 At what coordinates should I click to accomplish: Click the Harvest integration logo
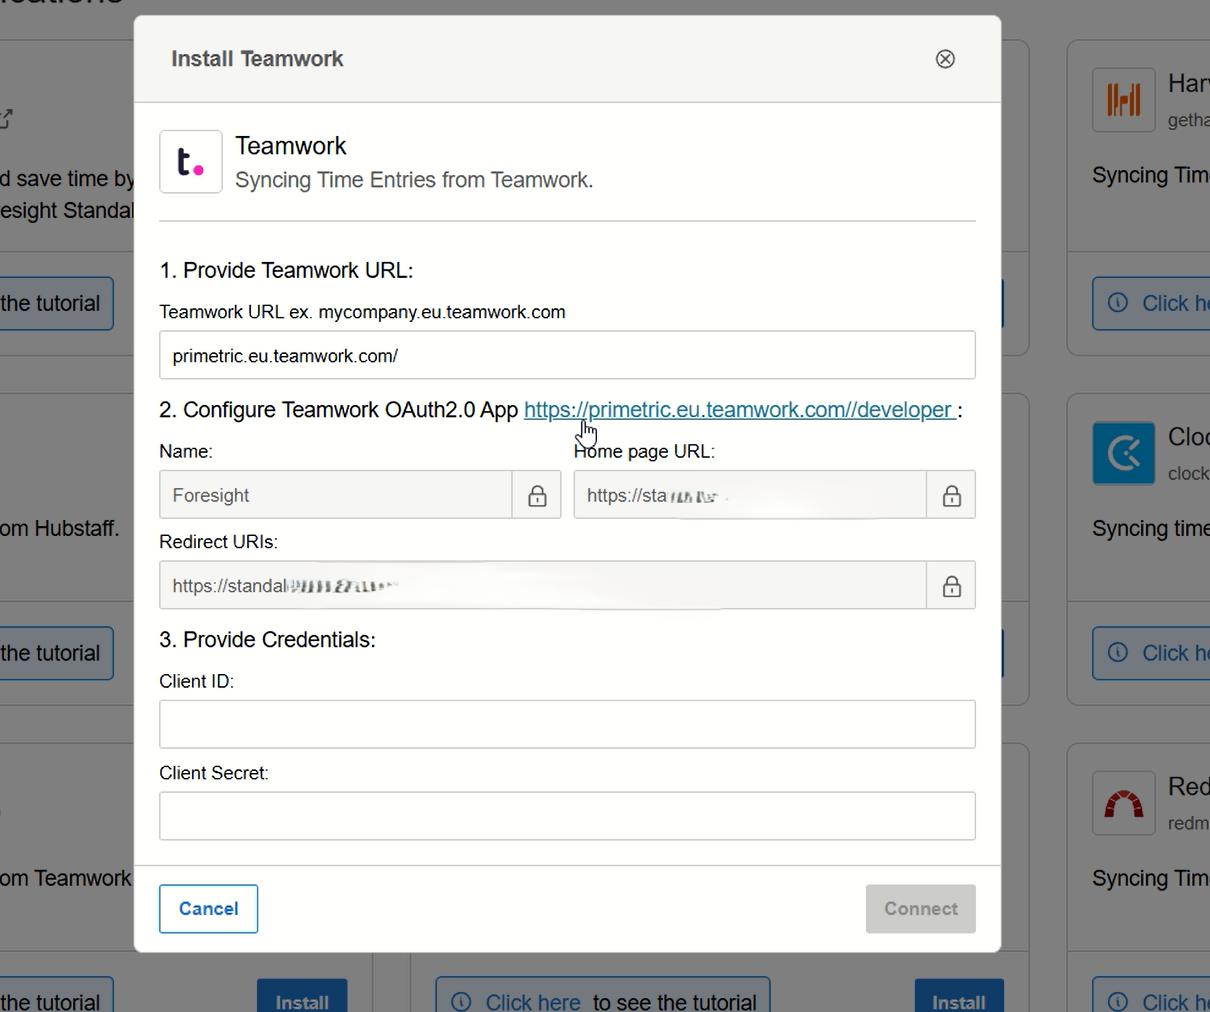click(1124, 100)
